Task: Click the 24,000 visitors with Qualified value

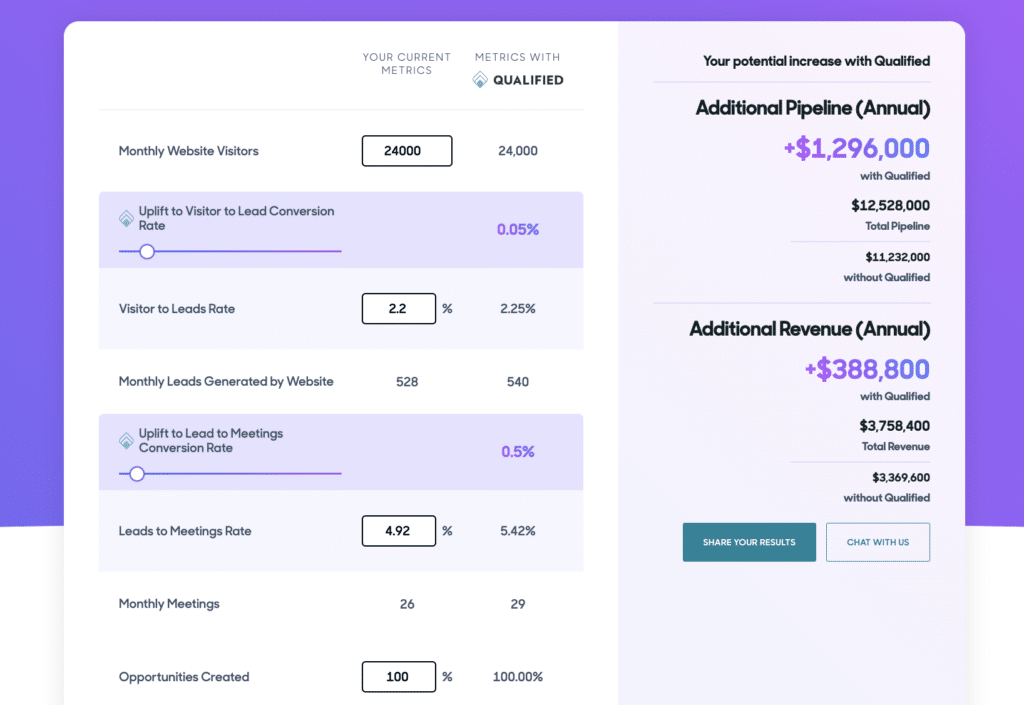Action: [518, 151]
